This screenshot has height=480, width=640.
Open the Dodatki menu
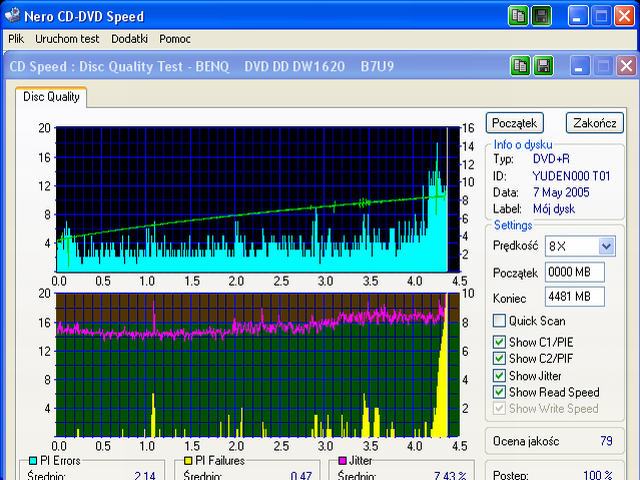(x=129, y=39)
